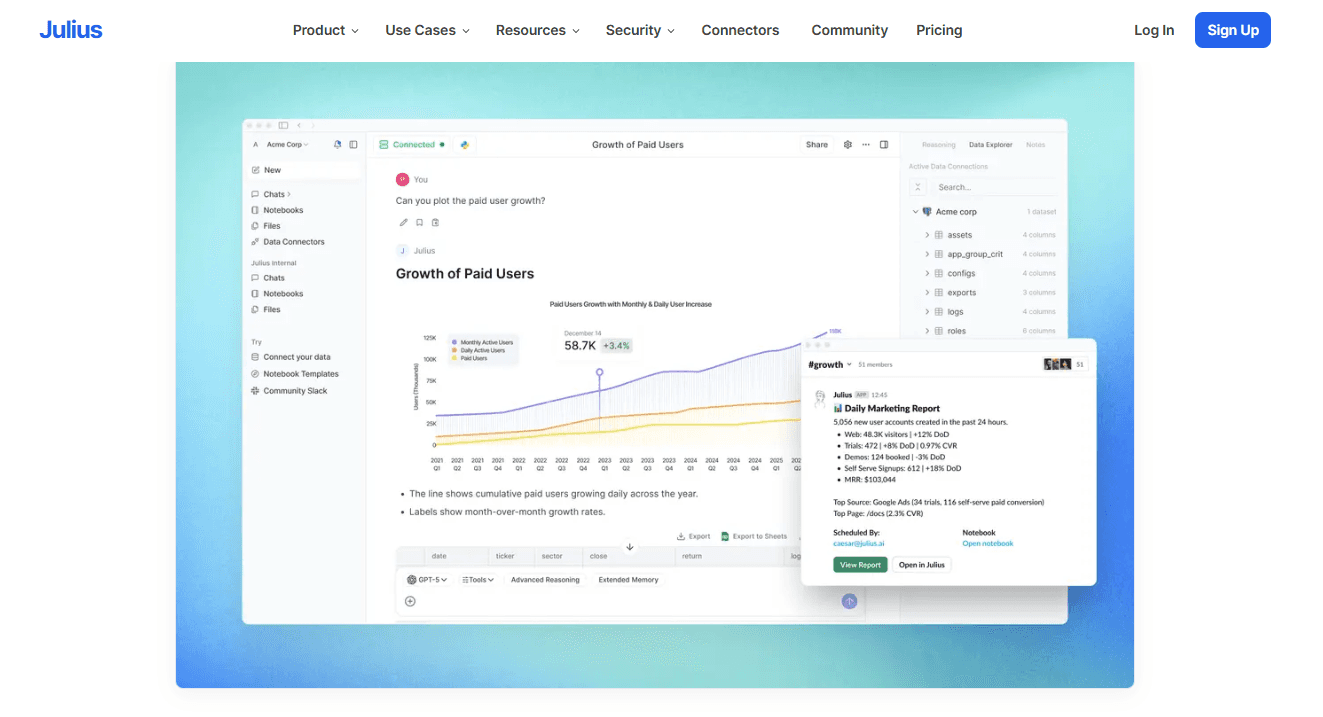Open Files under Julius Internal
1323x717 pixels.
[266, 310]
